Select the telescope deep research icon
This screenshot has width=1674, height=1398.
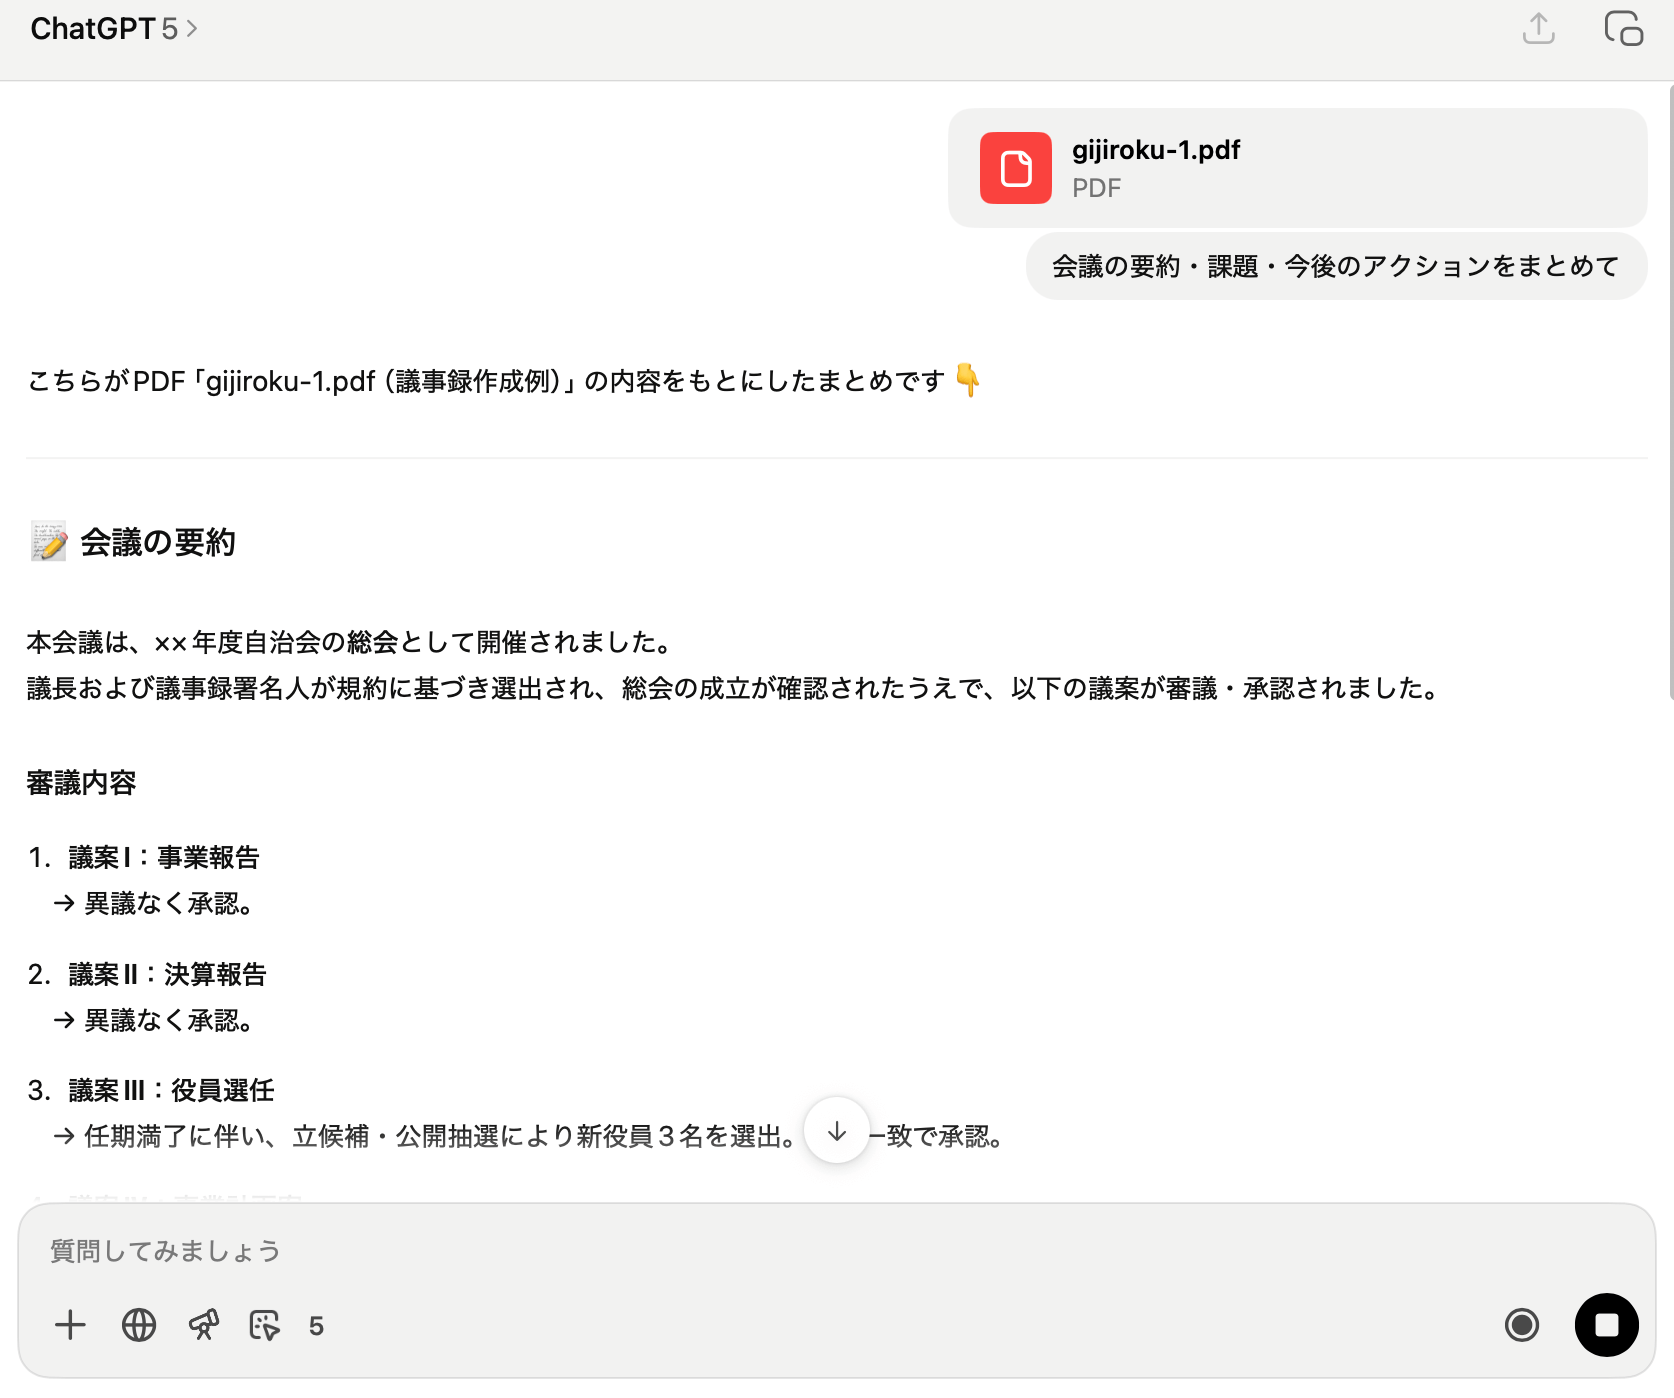(204, 1325)
